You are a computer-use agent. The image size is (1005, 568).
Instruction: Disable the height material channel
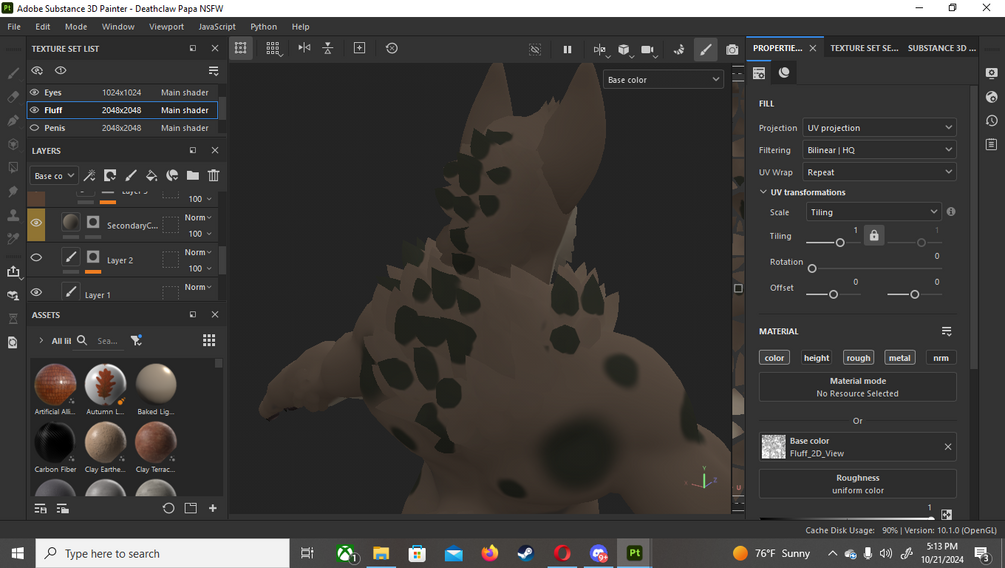(816, 358)
